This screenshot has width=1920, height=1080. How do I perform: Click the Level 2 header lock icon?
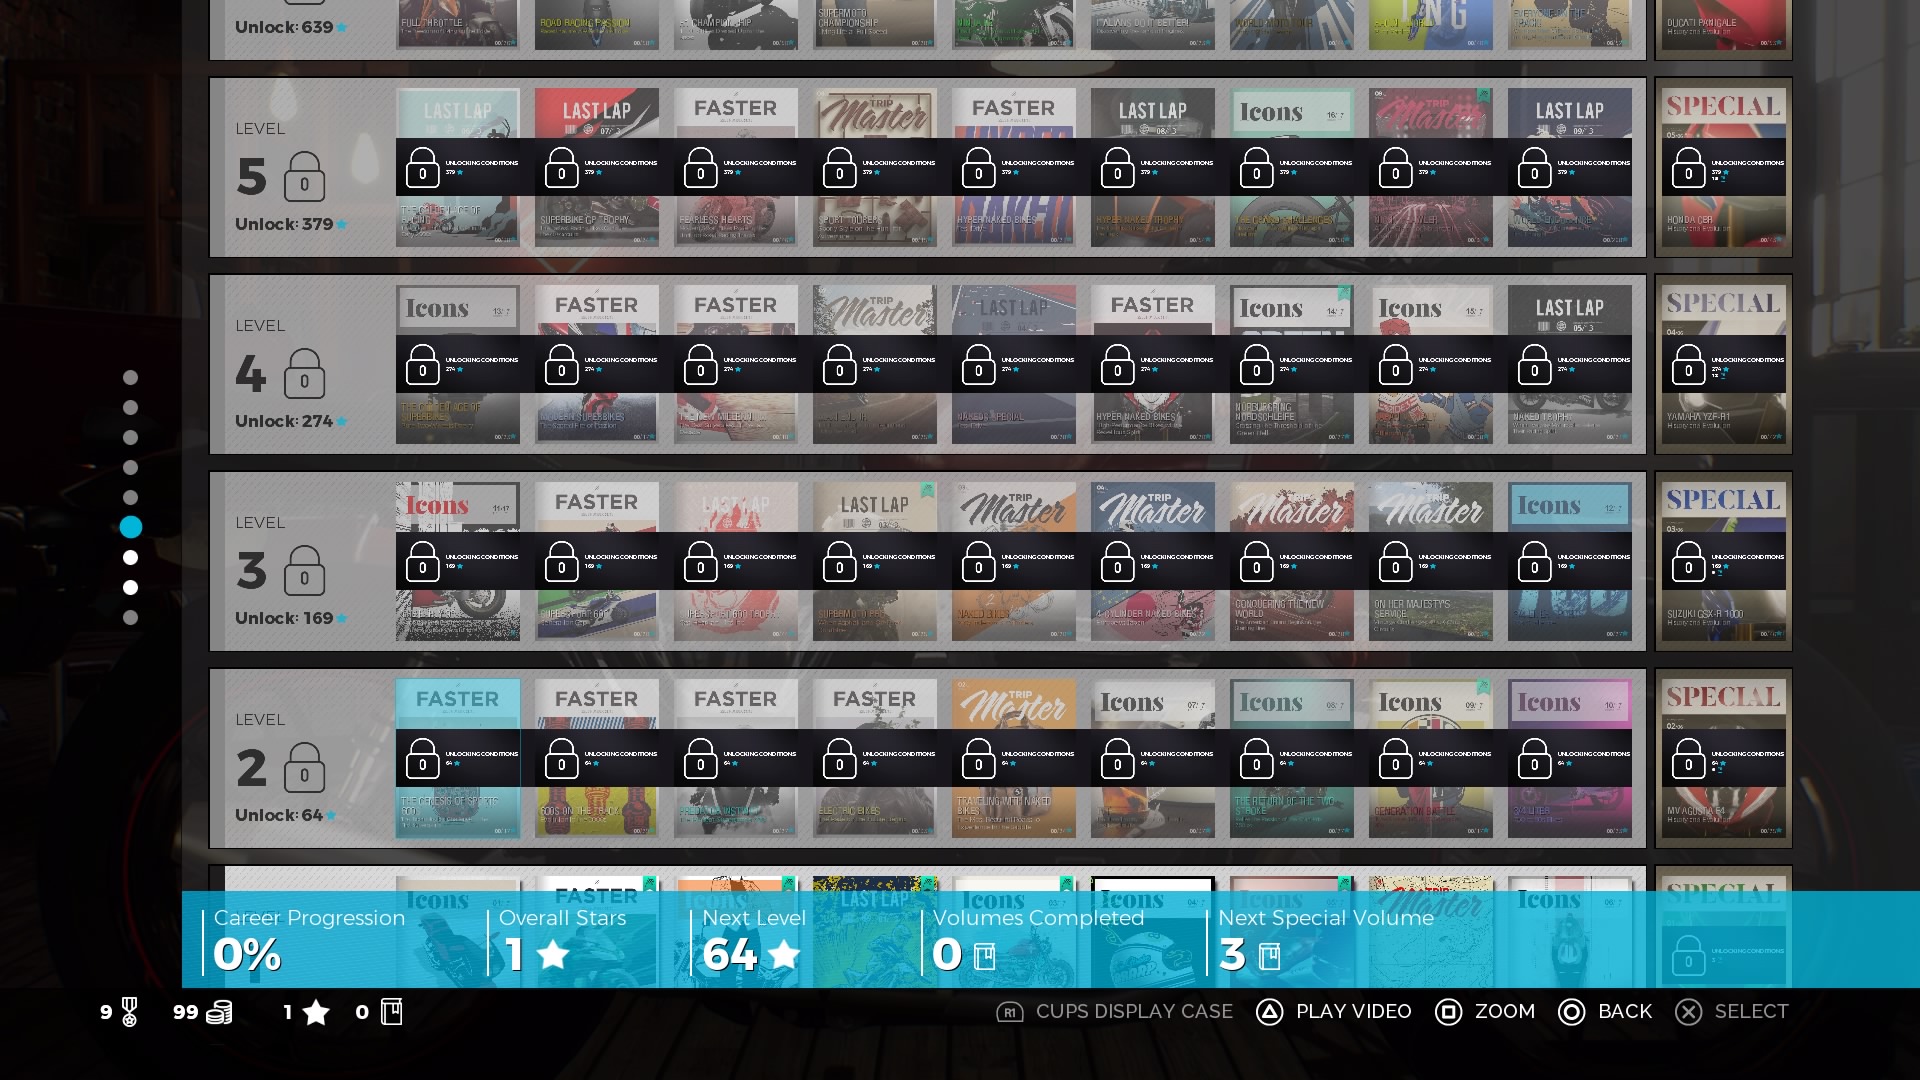coord(304,768)
